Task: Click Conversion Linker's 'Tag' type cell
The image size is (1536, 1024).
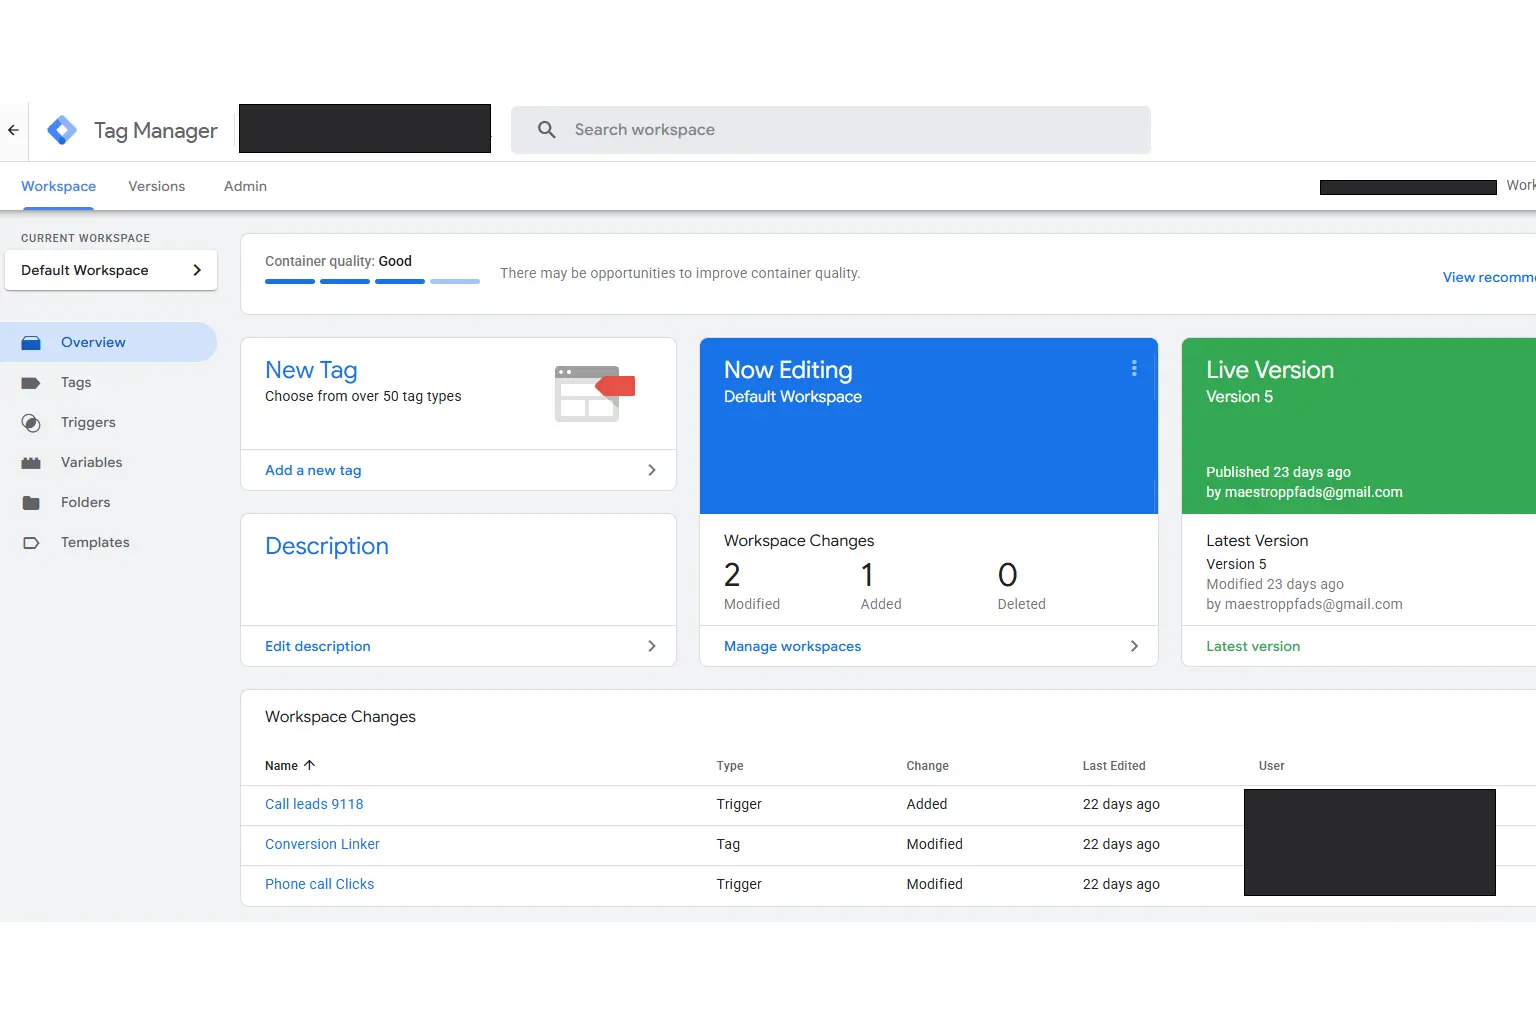Action: pyautogui.click(x=728, y=844)
